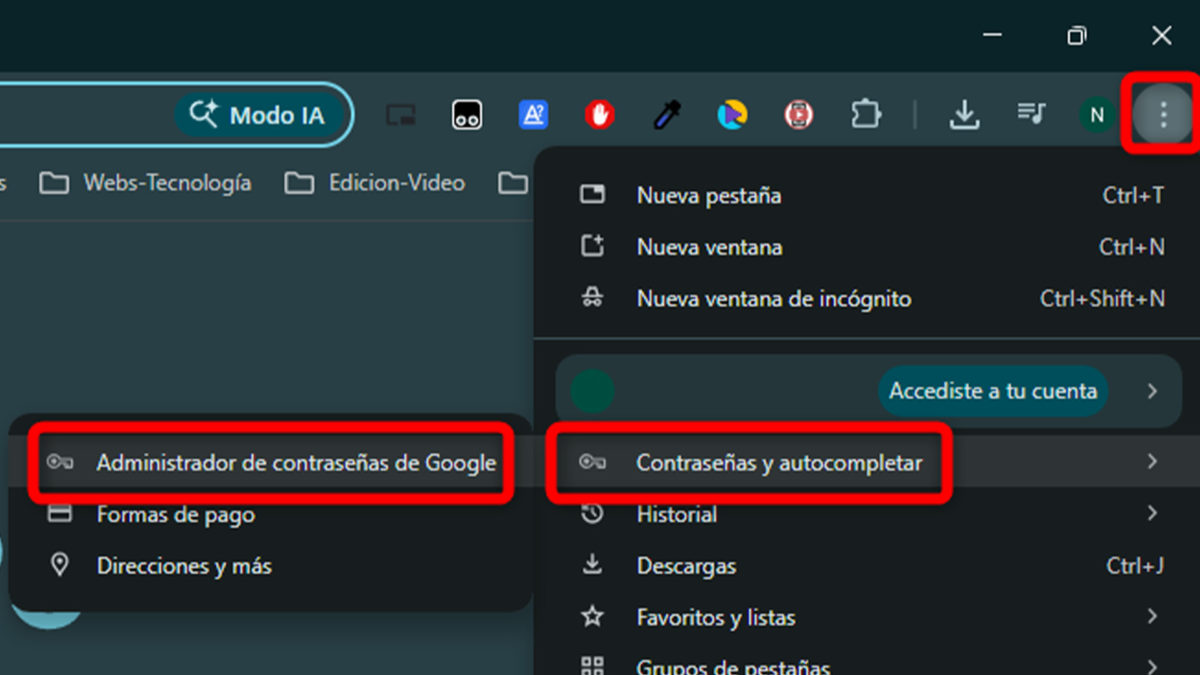Click the Ctrl+T shortcut label
The width and height of the screenshot is (1200, 675).
point(1133,195)
